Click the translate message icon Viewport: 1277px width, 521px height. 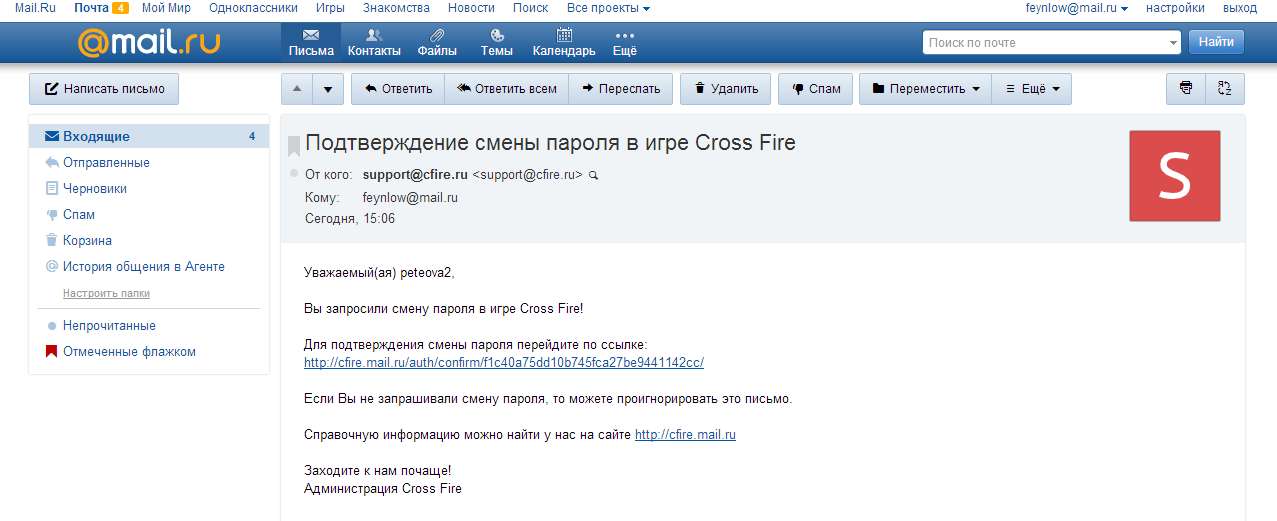point(1225,89)
